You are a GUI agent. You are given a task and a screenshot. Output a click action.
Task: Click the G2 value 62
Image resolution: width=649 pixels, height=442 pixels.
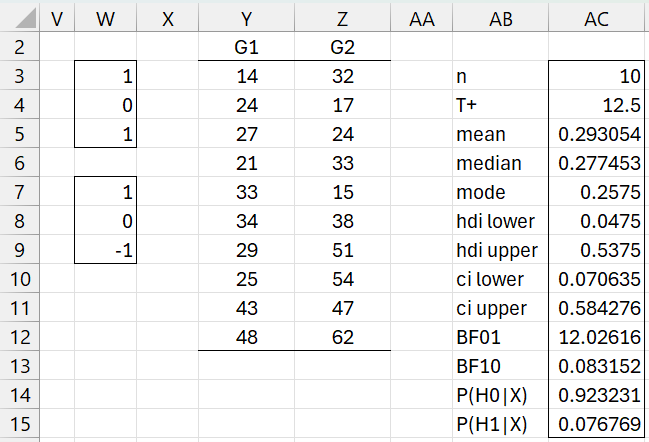(x=343, y=337)
